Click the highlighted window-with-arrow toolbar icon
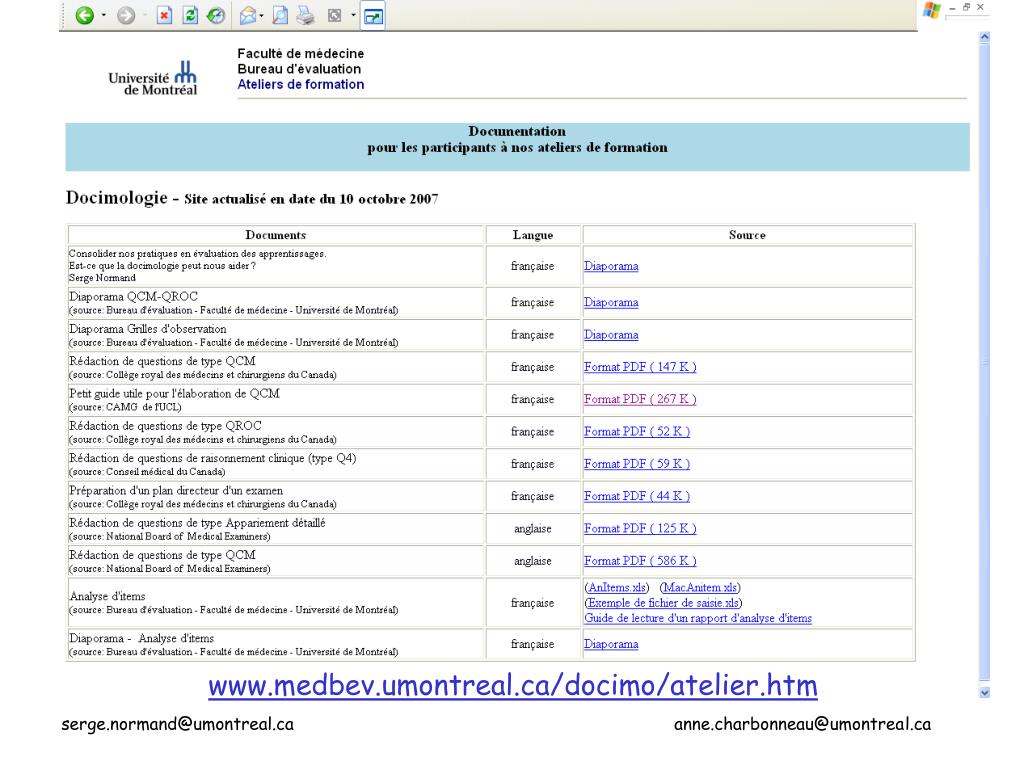 coord(373,16)
